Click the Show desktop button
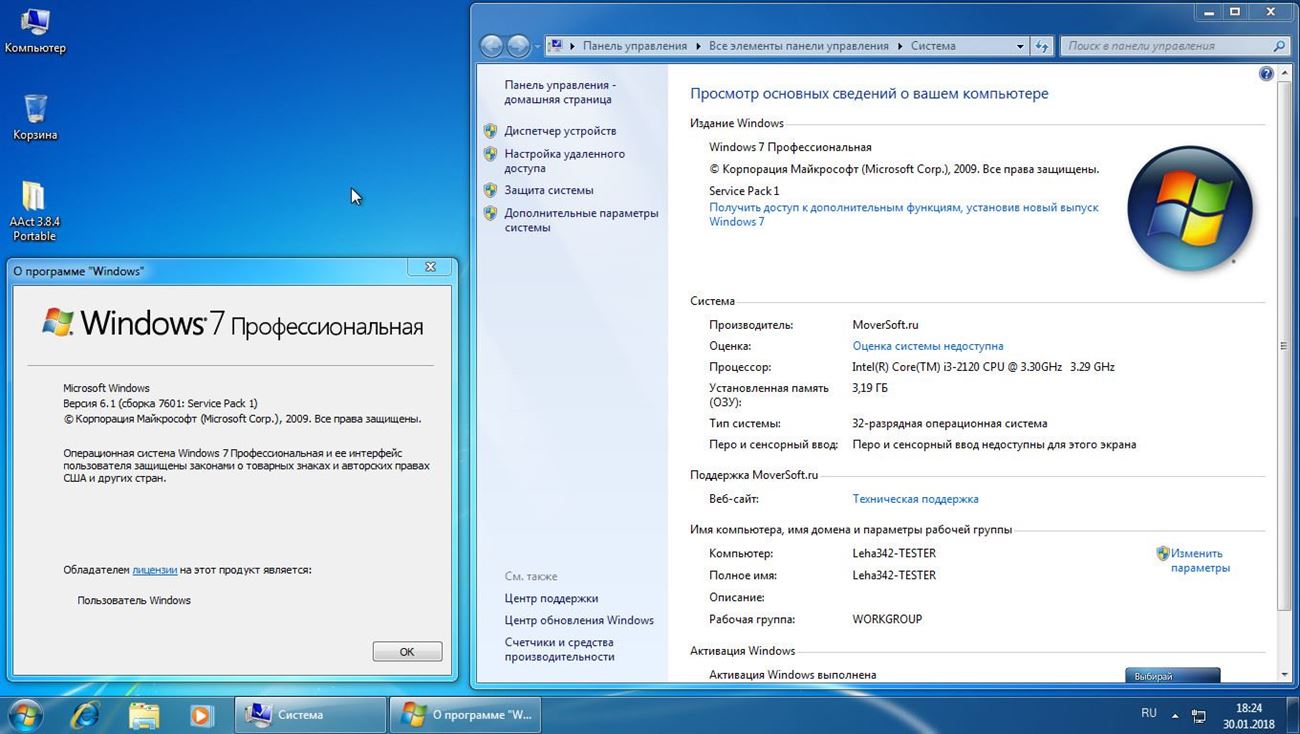This screenshot has width=1300, height=734. coord(1292,715)
